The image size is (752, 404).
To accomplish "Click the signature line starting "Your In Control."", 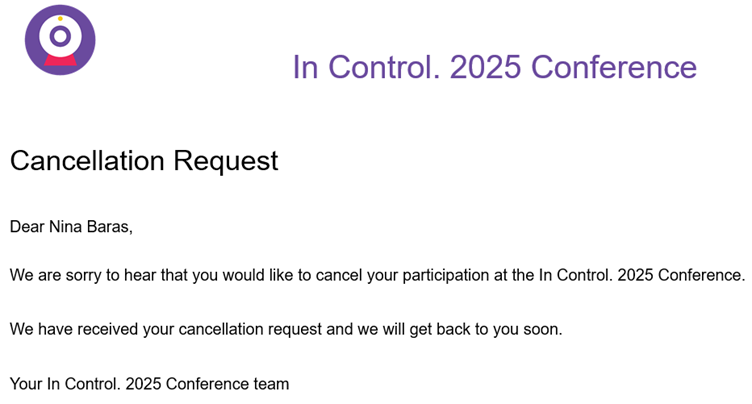I will [149, 383].
